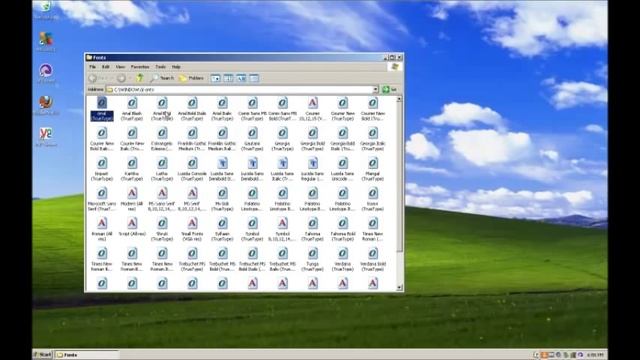Click the scrollbar up arrow
Image resolution: width=640 pixels, height=360 pixels.
click(x=399, y=99)
